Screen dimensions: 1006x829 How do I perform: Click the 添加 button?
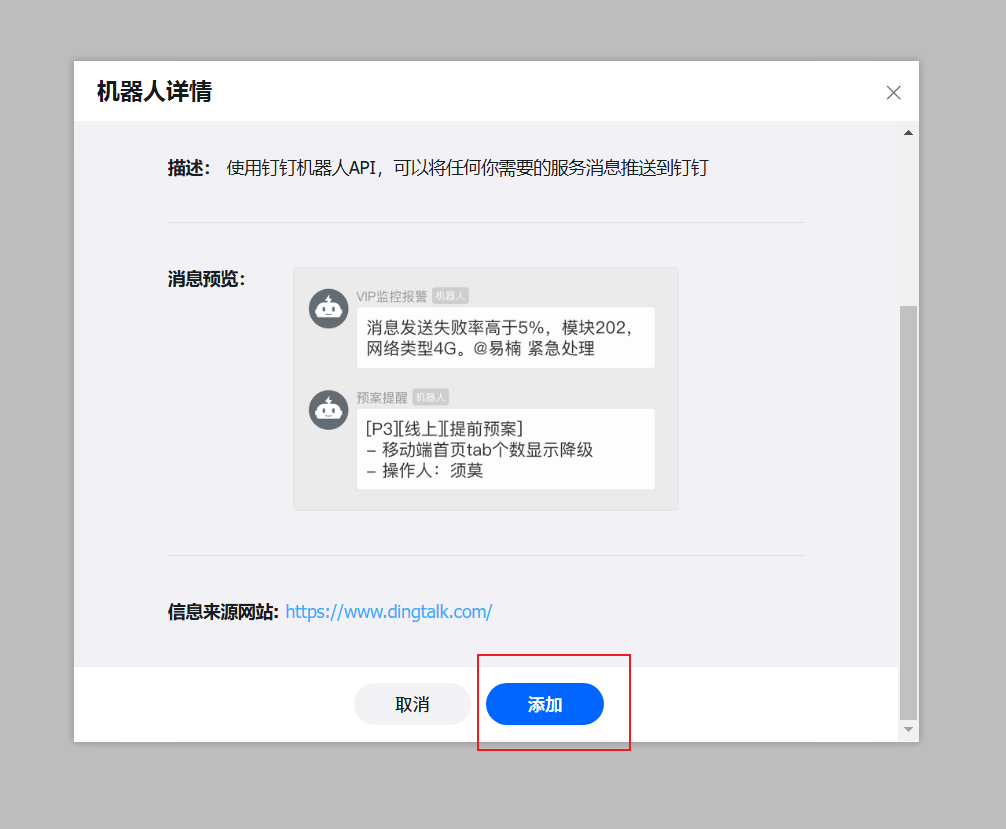tap(545, 704)
